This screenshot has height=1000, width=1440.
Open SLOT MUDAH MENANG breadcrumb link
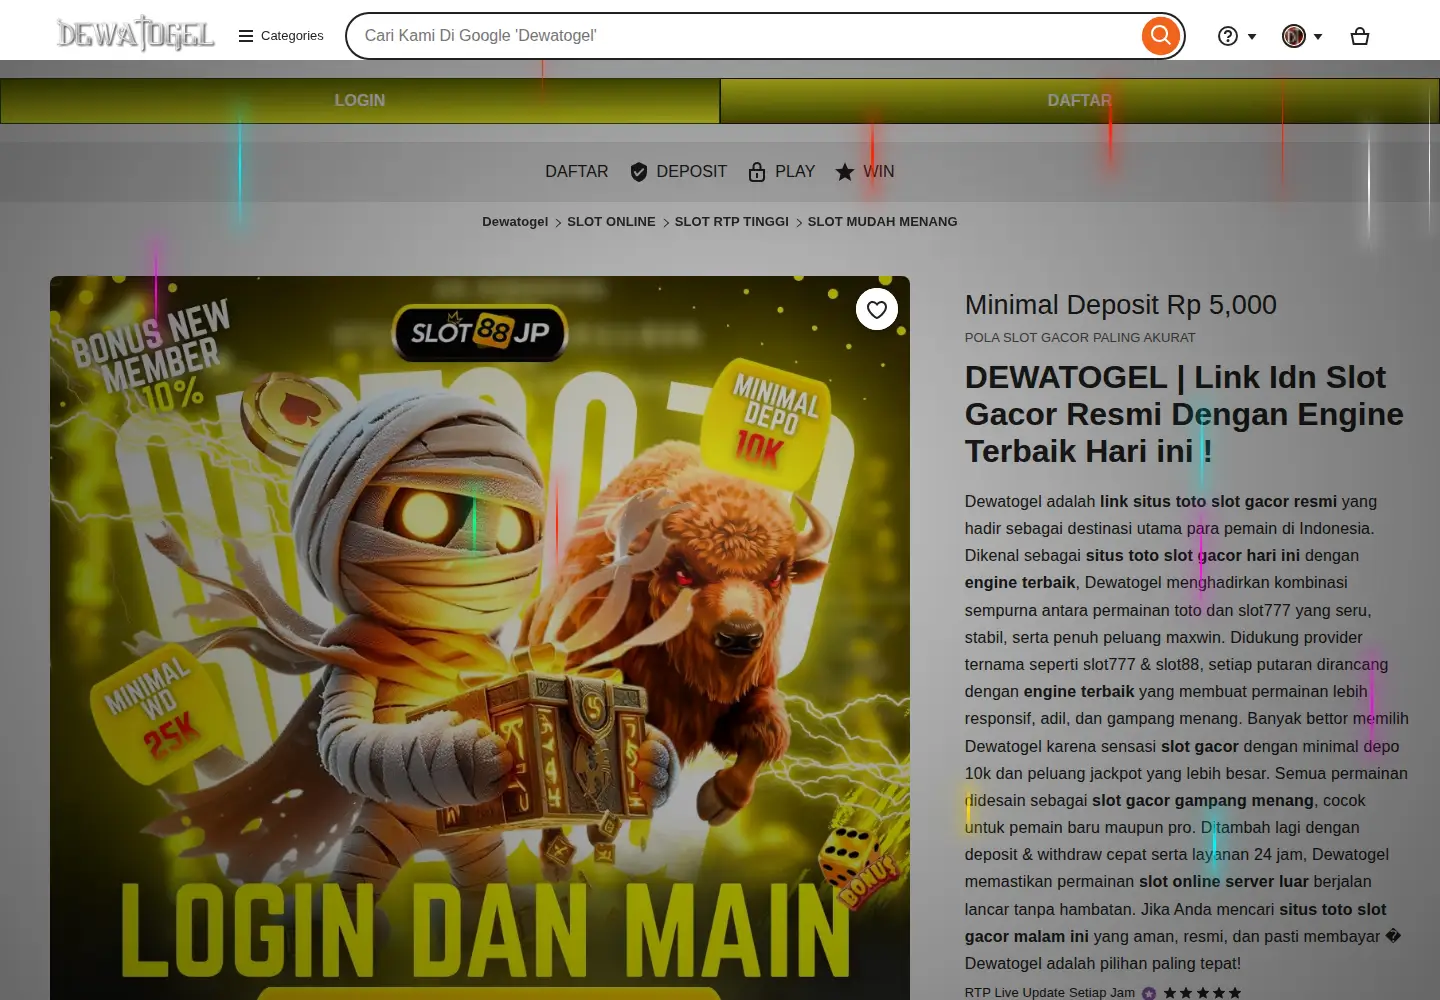pyautogui.click(x=882, y=222)
